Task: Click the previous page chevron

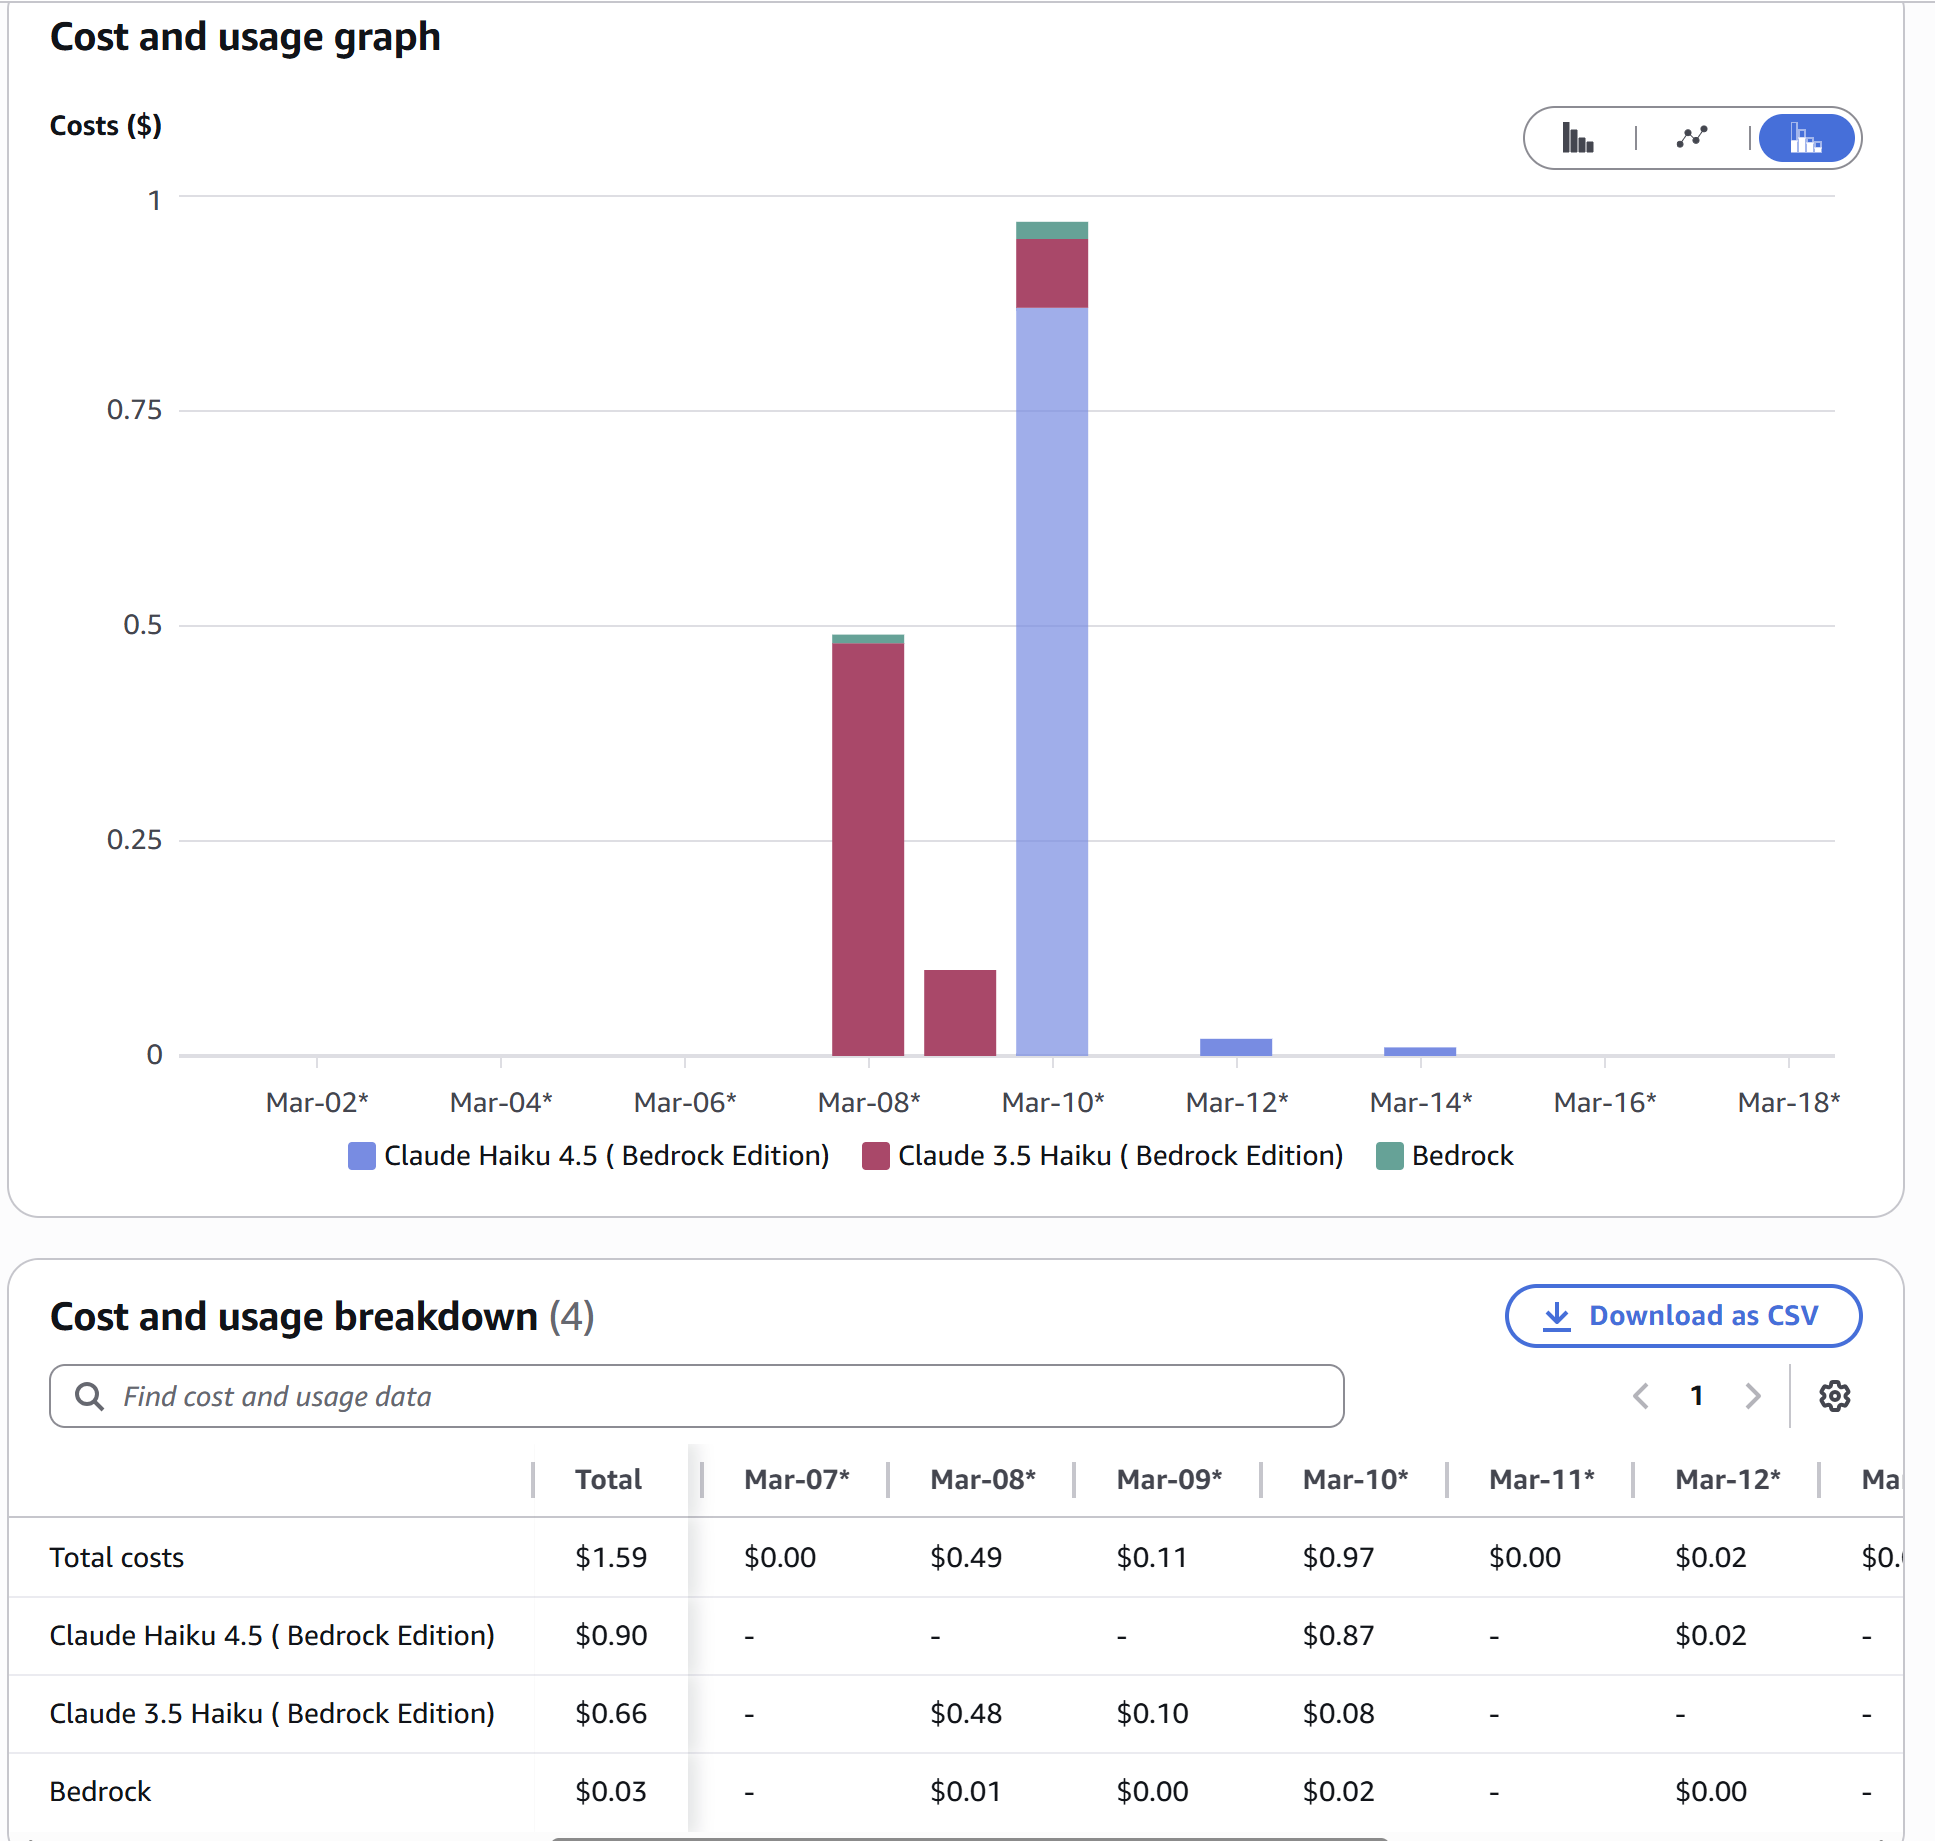Action: coord(1640,1396)
